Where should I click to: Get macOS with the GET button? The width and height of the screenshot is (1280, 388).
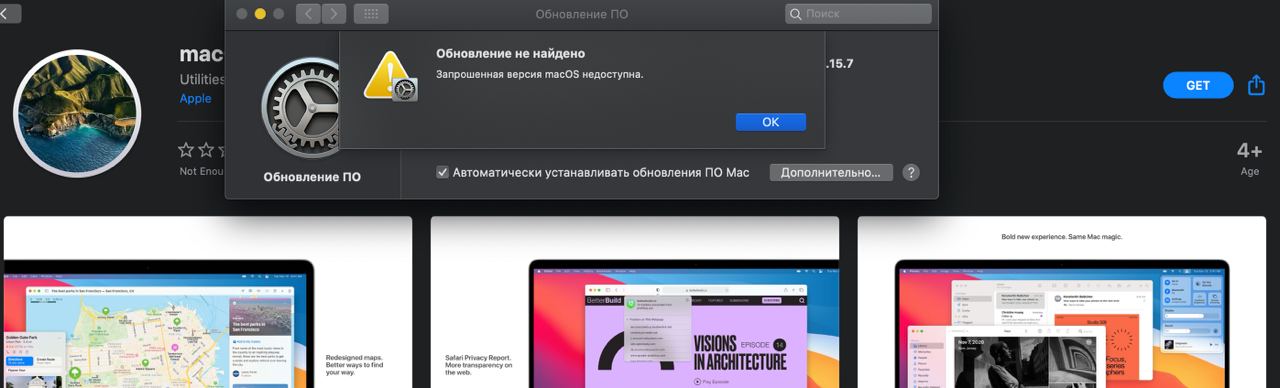pyautogui.click(x=1198, y=85)
